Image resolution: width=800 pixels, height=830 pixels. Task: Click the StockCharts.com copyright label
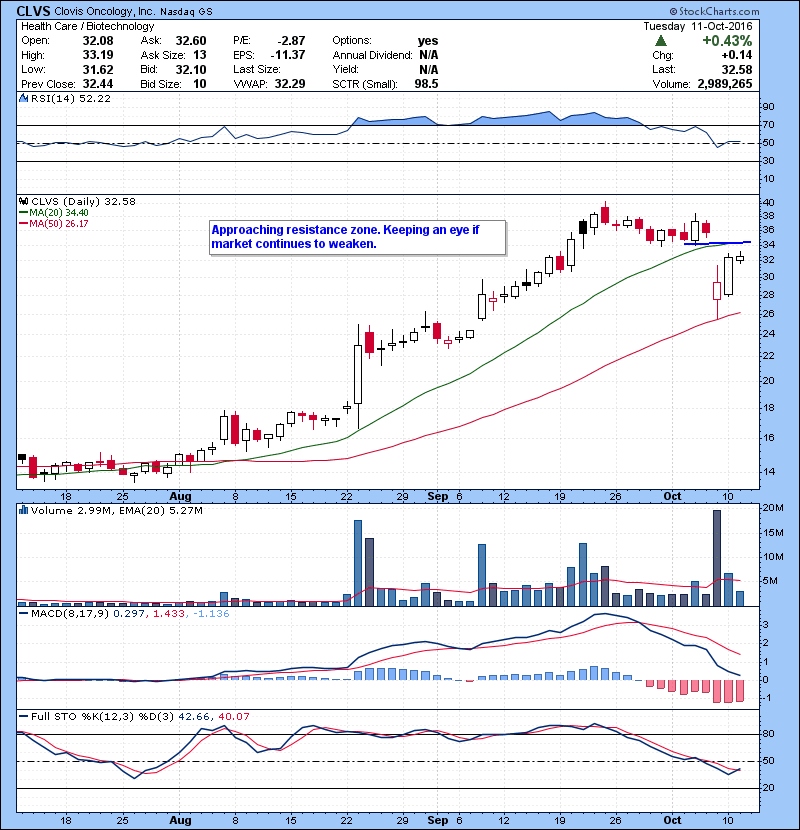point(714,11)
